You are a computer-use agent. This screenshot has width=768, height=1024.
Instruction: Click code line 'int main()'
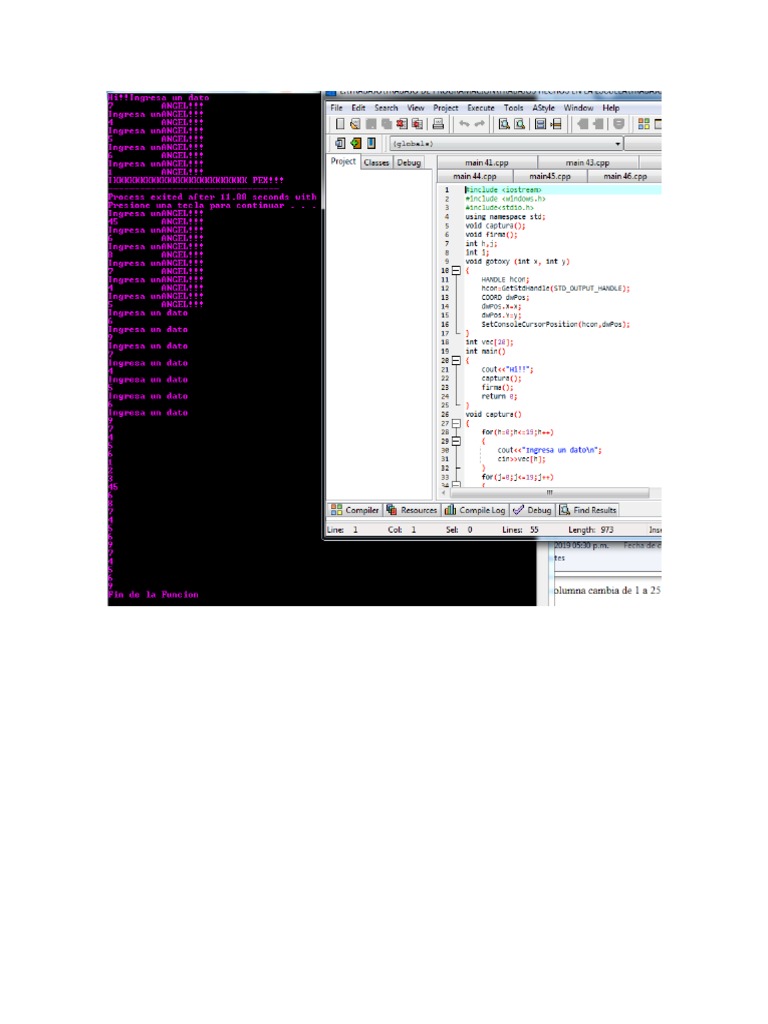pyautogui.click(x=485, y=351)
